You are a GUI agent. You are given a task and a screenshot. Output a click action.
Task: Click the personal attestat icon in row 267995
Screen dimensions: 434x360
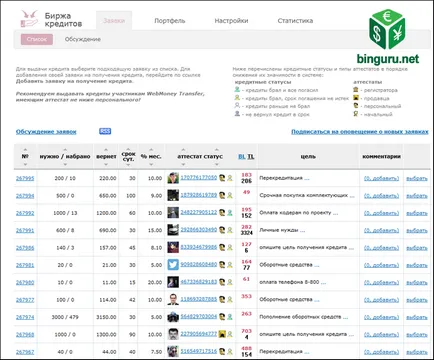point(222,178)
